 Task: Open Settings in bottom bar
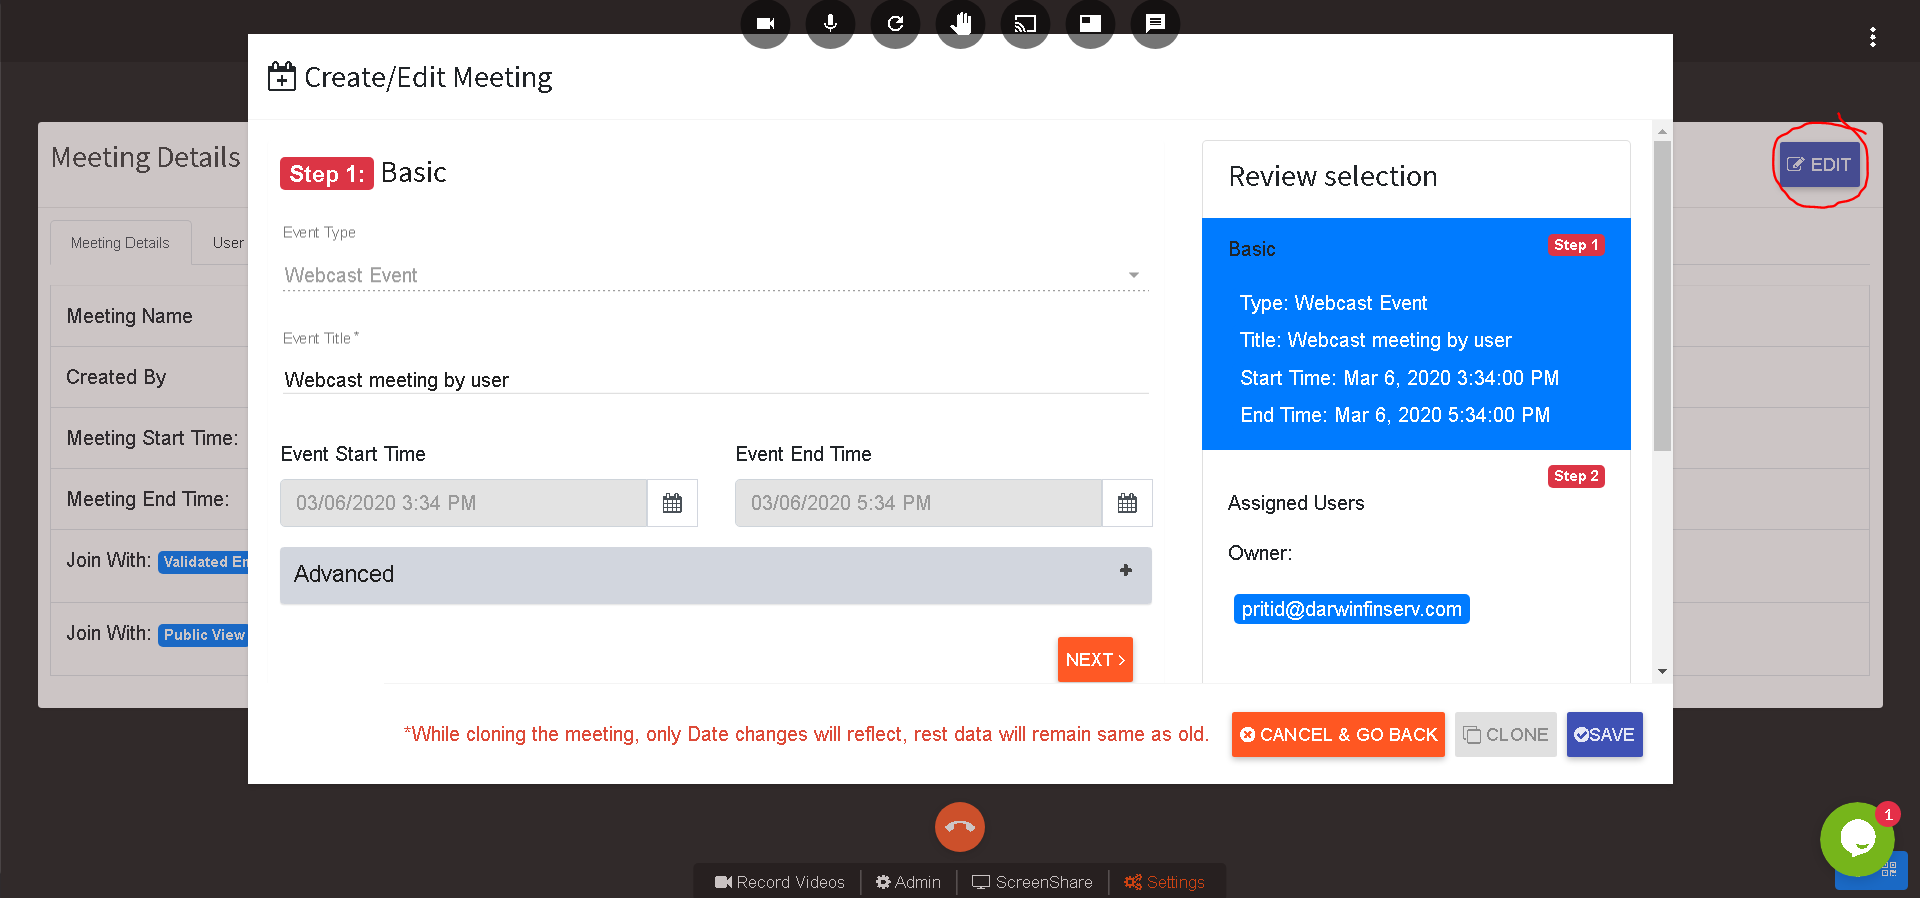click(x=1164, y=882)
